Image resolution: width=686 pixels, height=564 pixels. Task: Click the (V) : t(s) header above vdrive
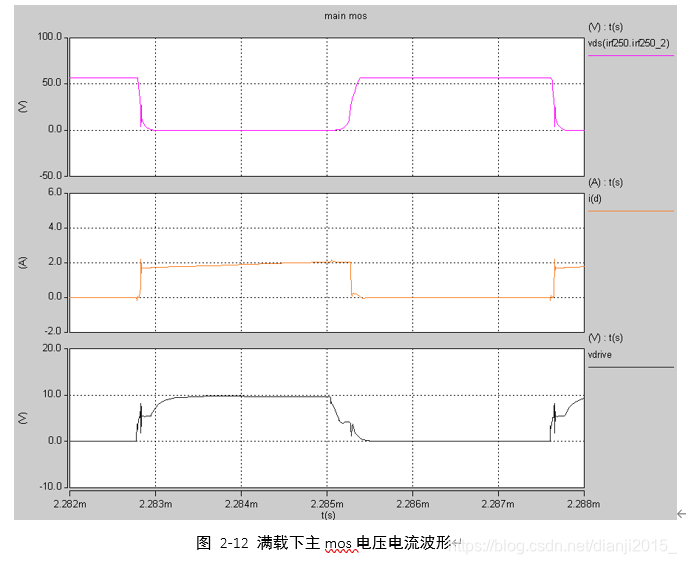tap(606, 338)
